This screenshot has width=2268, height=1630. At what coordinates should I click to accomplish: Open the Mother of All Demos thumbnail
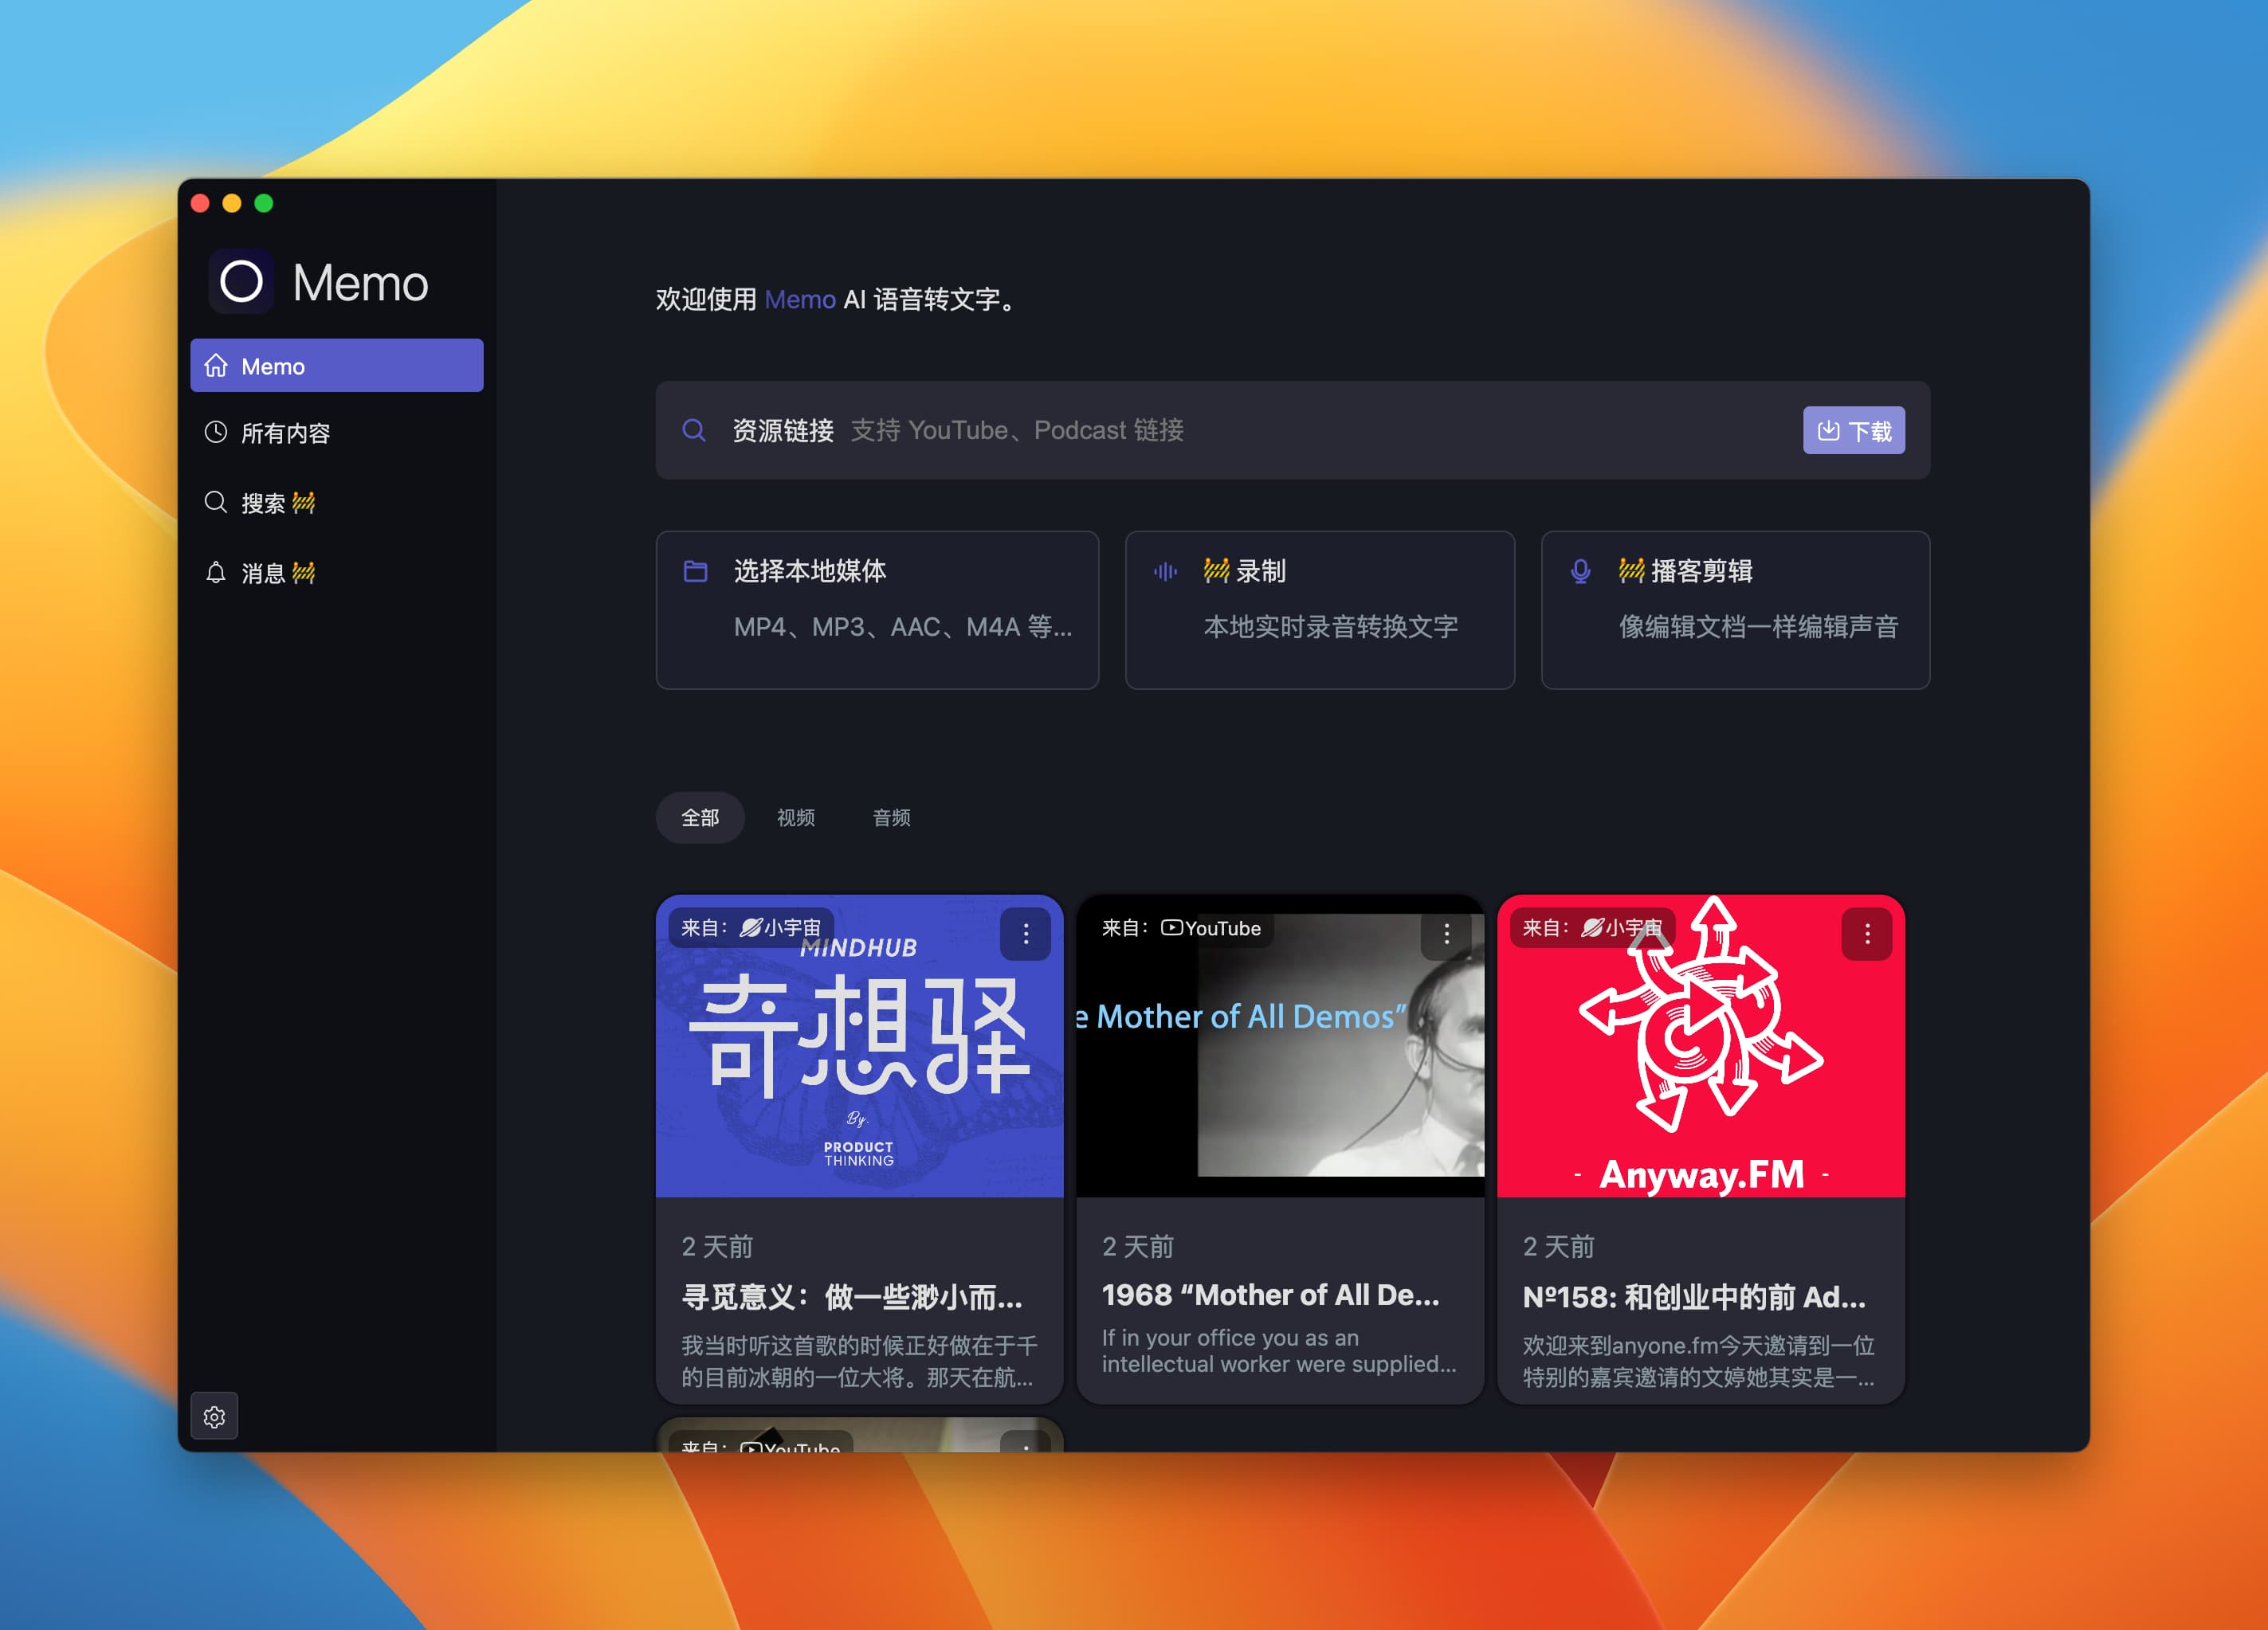point(1279,1060)
